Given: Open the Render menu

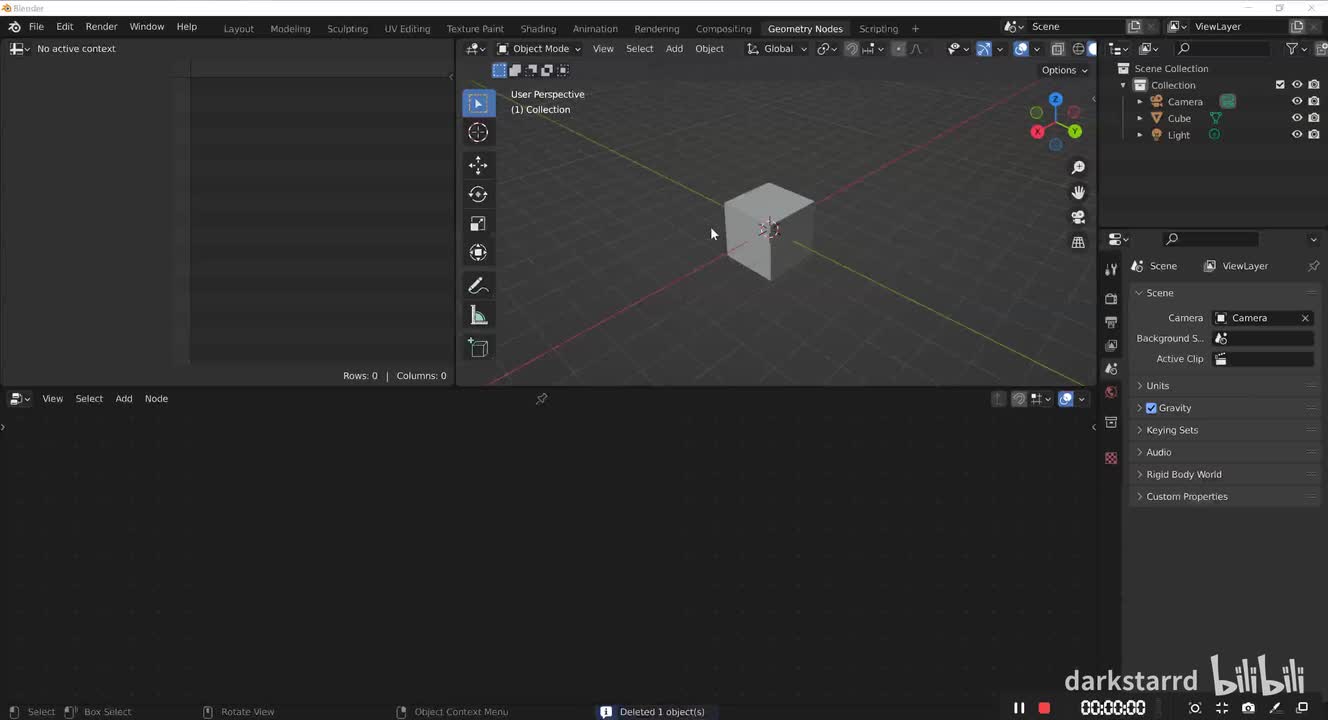Looking at the screenshot, I should [x=101, y=27].
